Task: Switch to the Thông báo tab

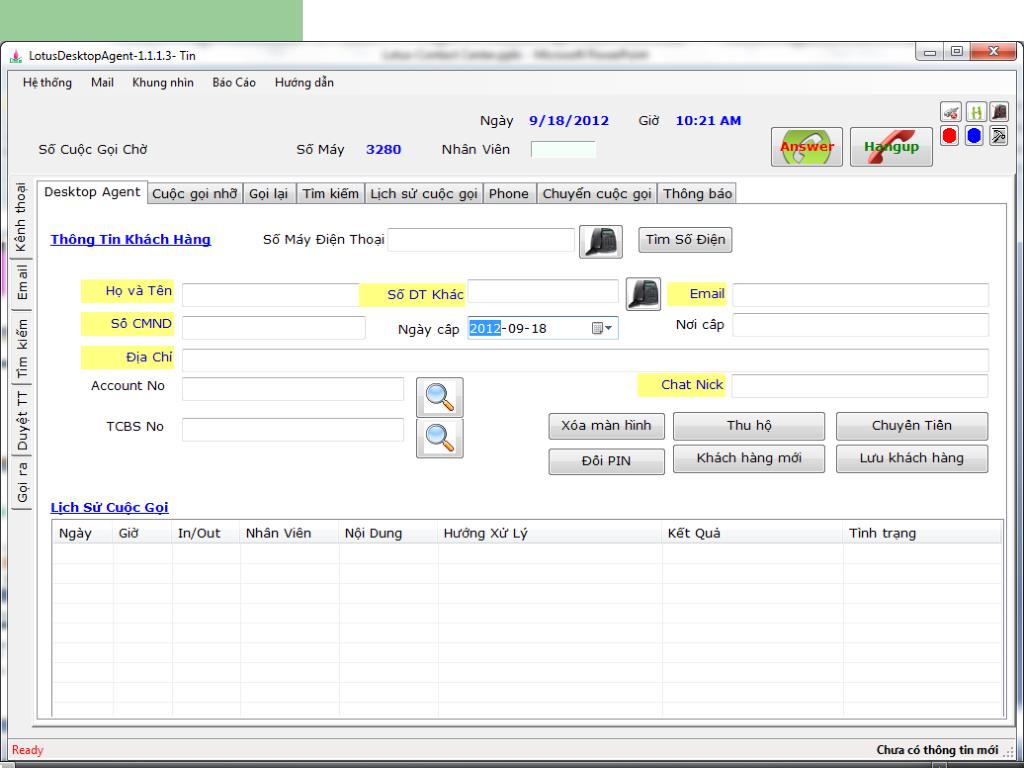Action: coord(697,194)
